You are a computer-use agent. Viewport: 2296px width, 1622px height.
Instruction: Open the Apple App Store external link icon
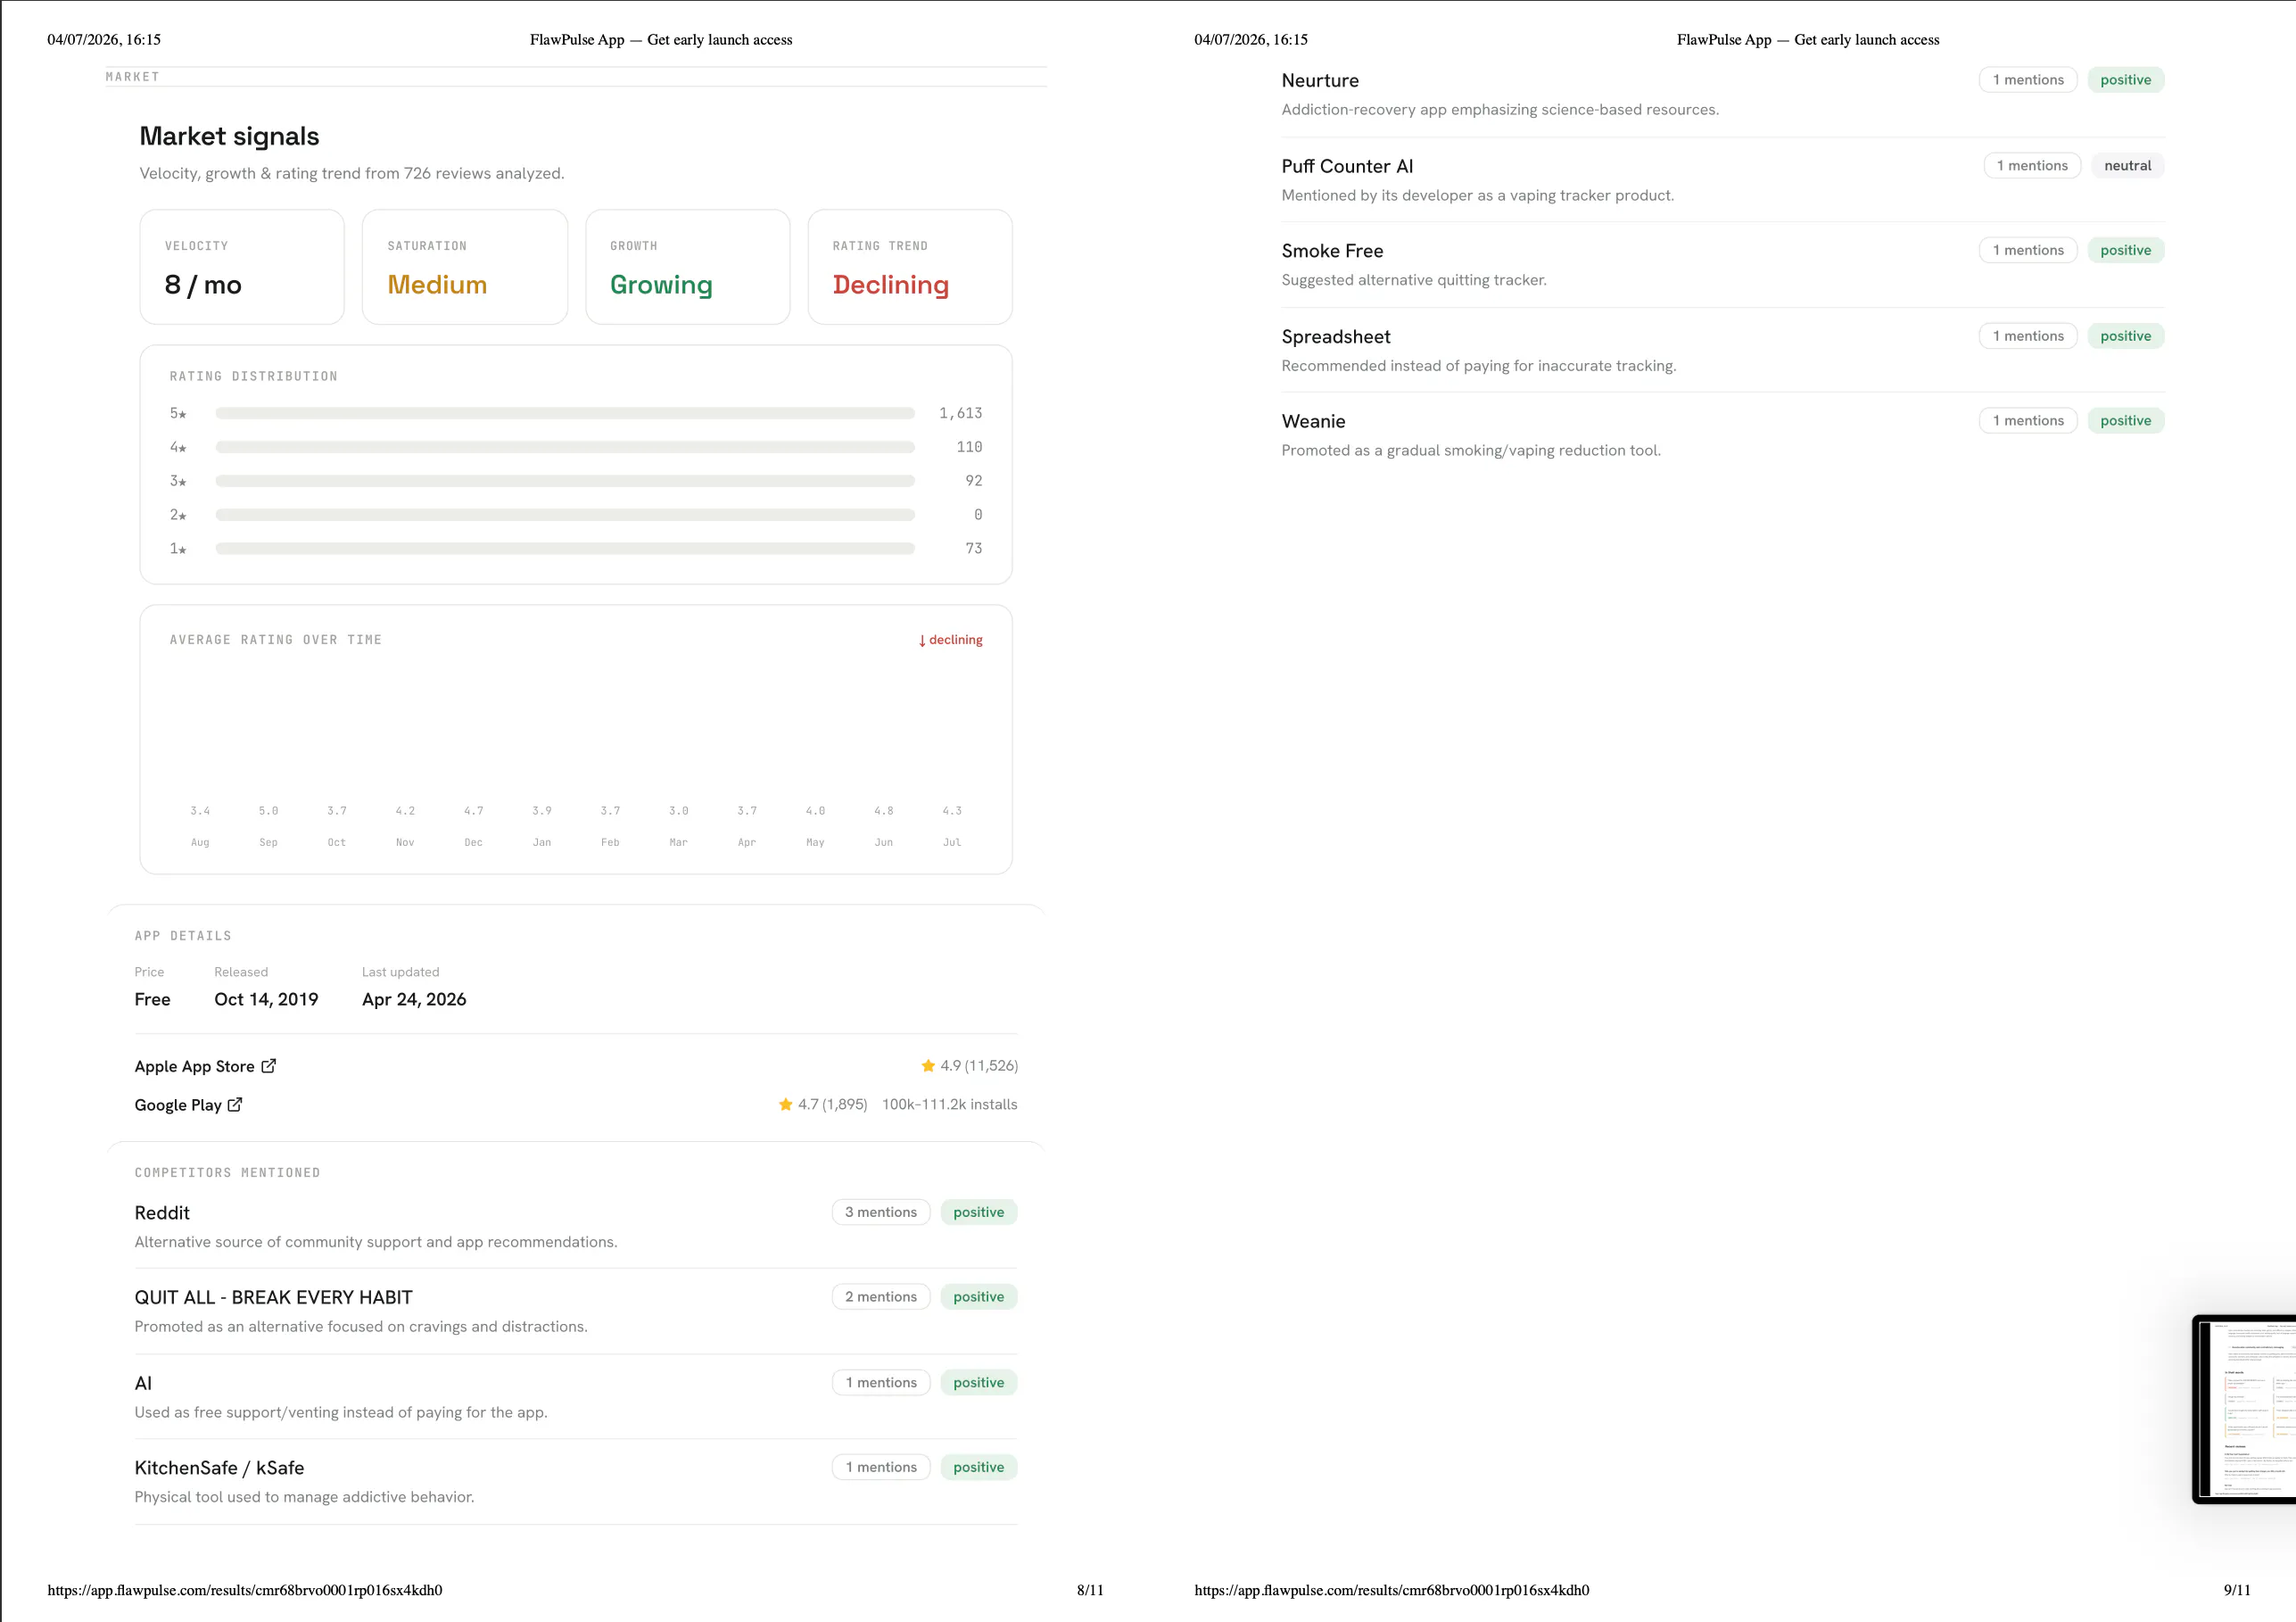[268, 1066]
